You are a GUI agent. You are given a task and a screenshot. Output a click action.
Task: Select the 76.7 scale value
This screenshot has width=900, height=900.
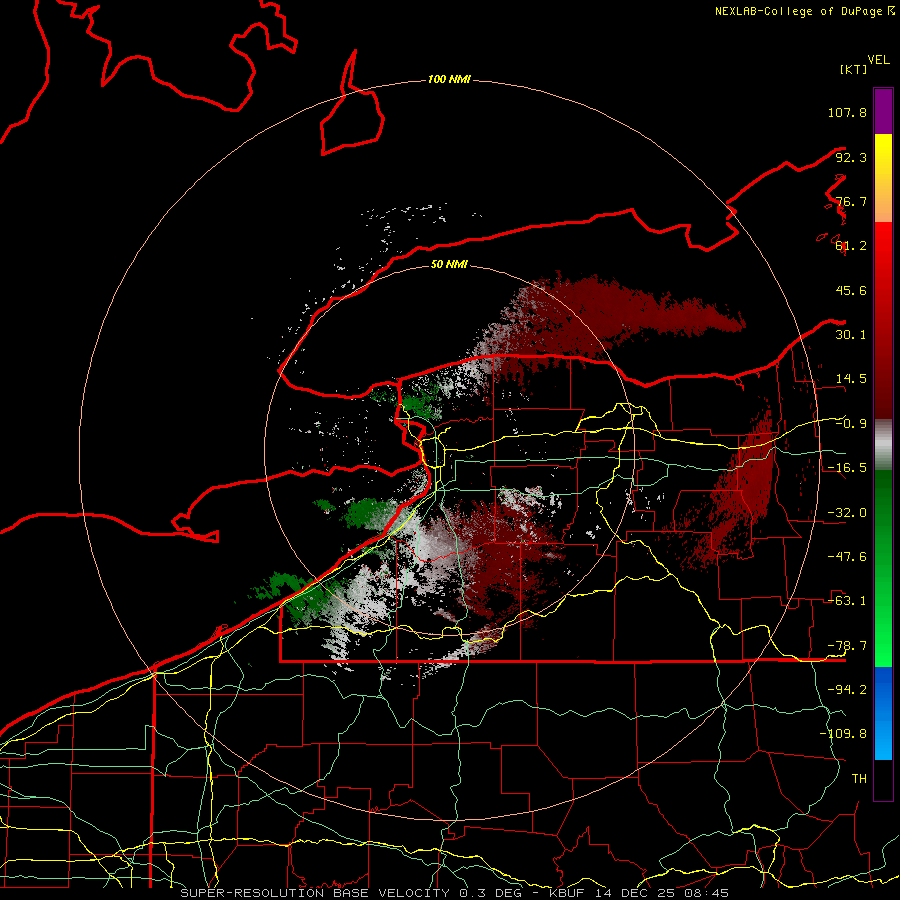851,201
